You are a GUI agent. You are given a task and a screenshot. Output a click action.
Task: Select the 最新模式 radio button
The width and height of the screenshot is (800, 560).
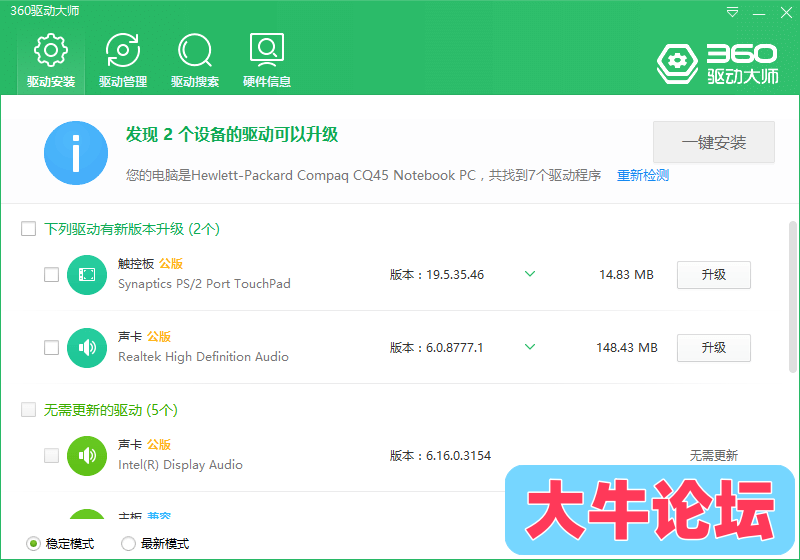(x=128, y=544)
